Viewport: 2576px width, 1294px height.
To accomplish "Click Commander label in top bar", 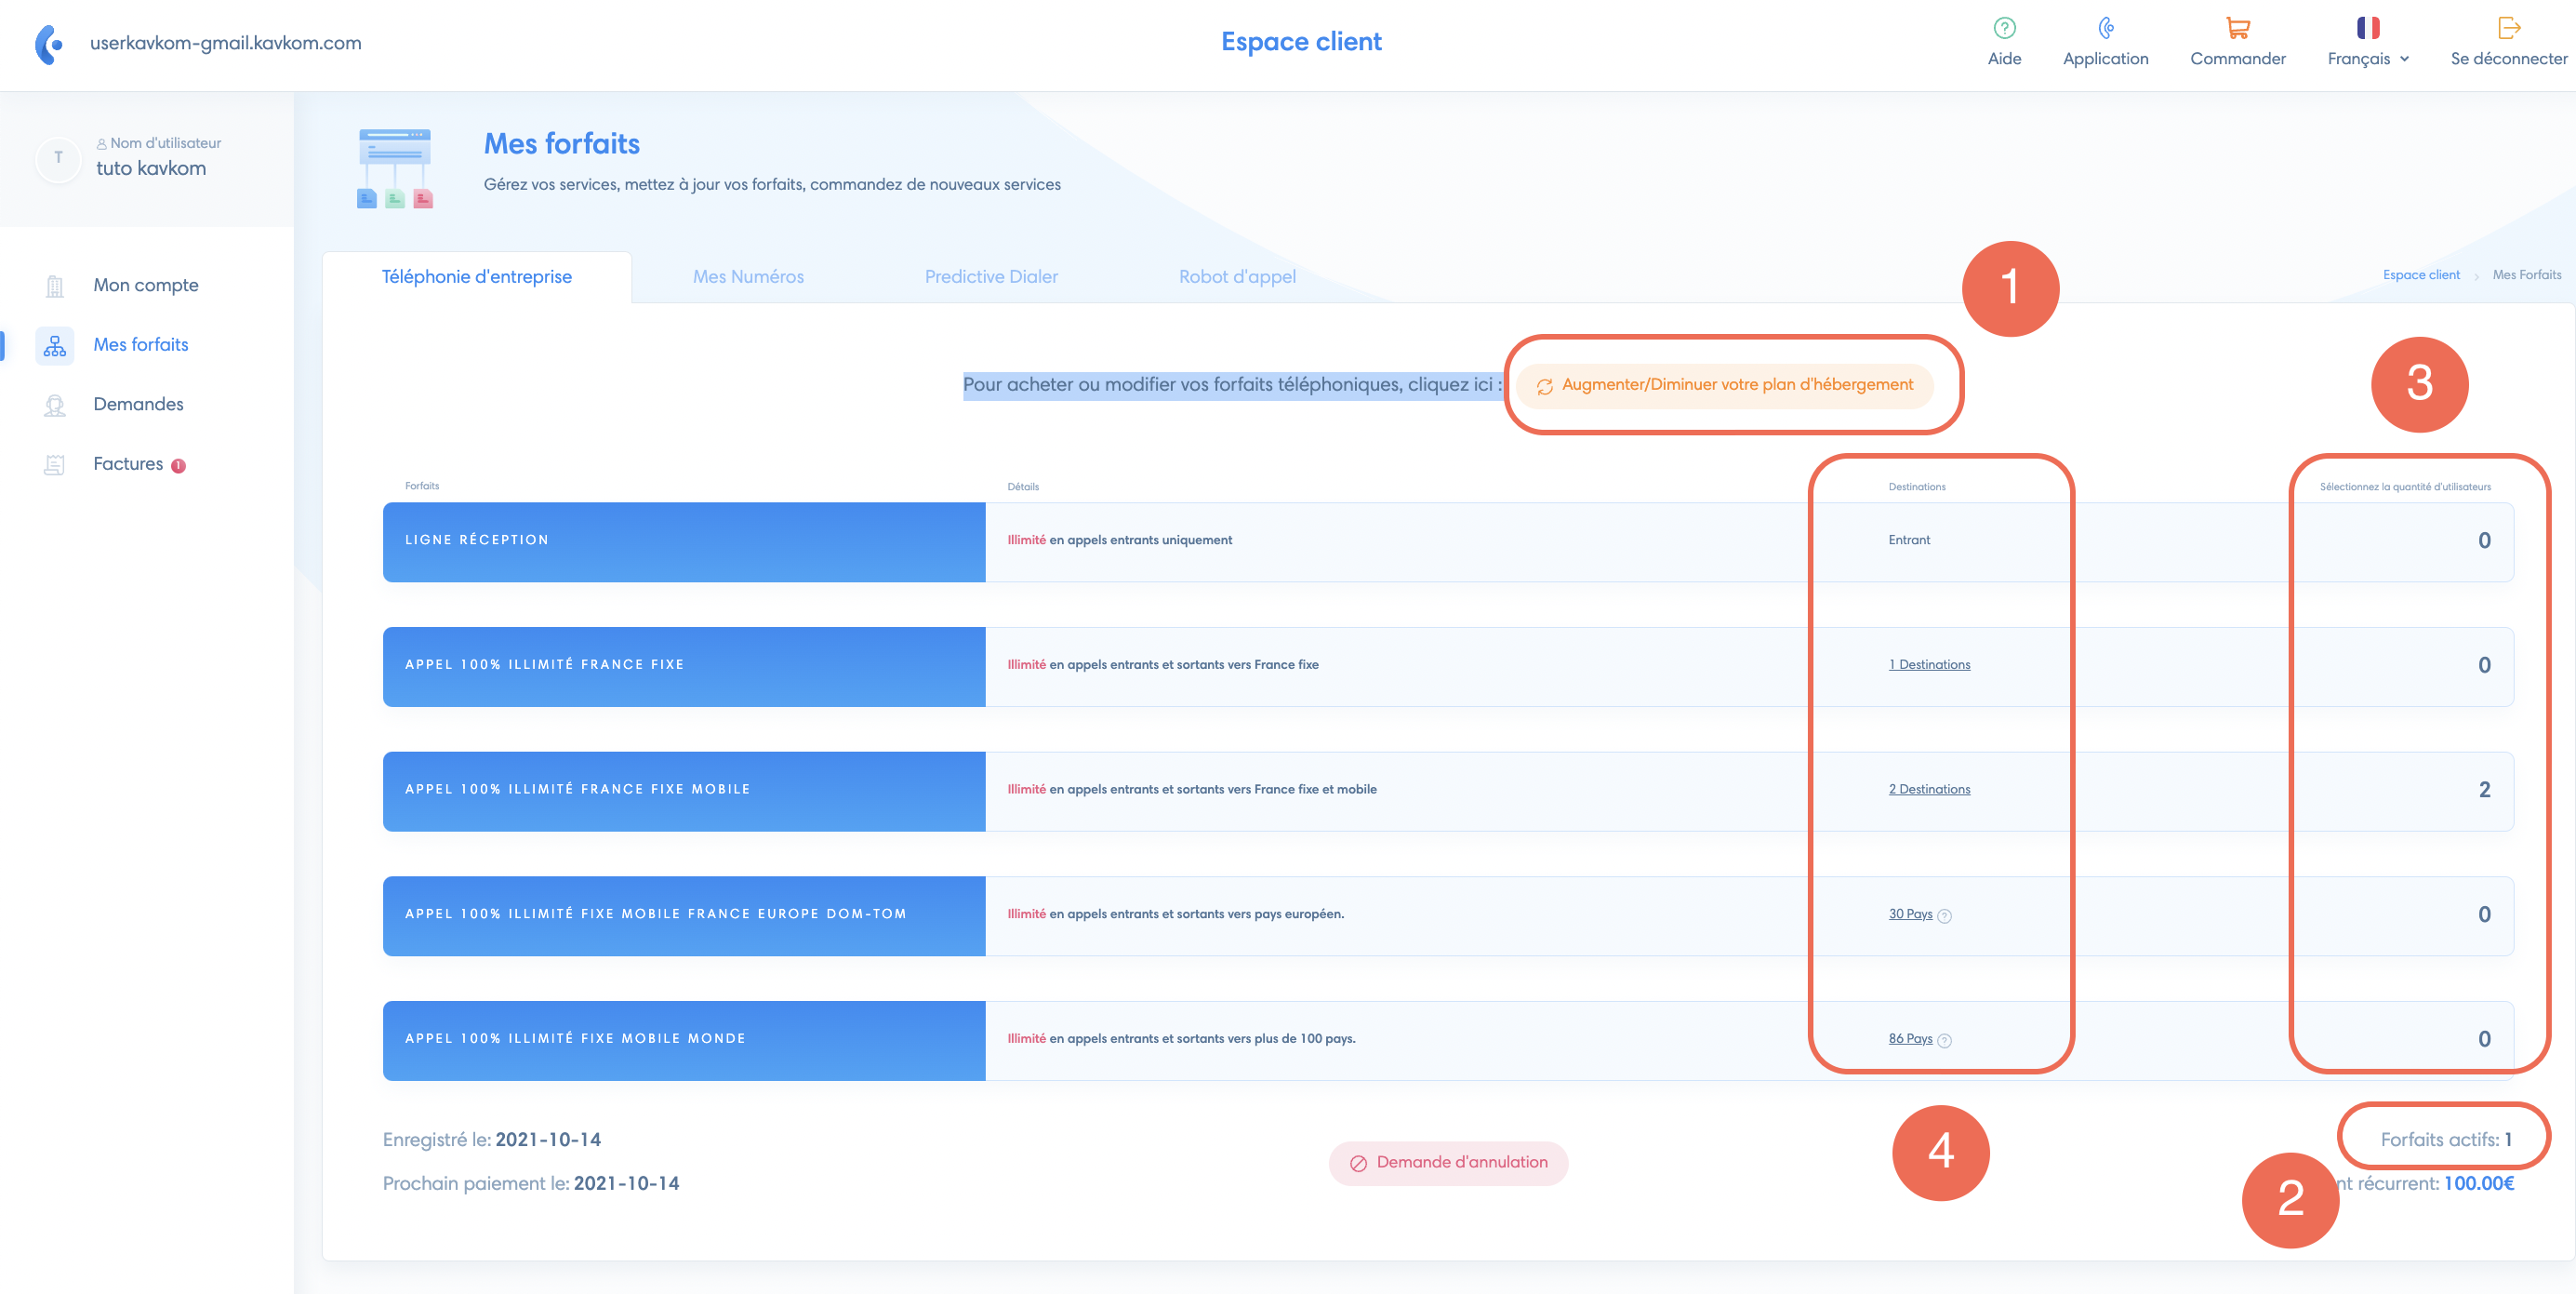I will pos(2237,59).
